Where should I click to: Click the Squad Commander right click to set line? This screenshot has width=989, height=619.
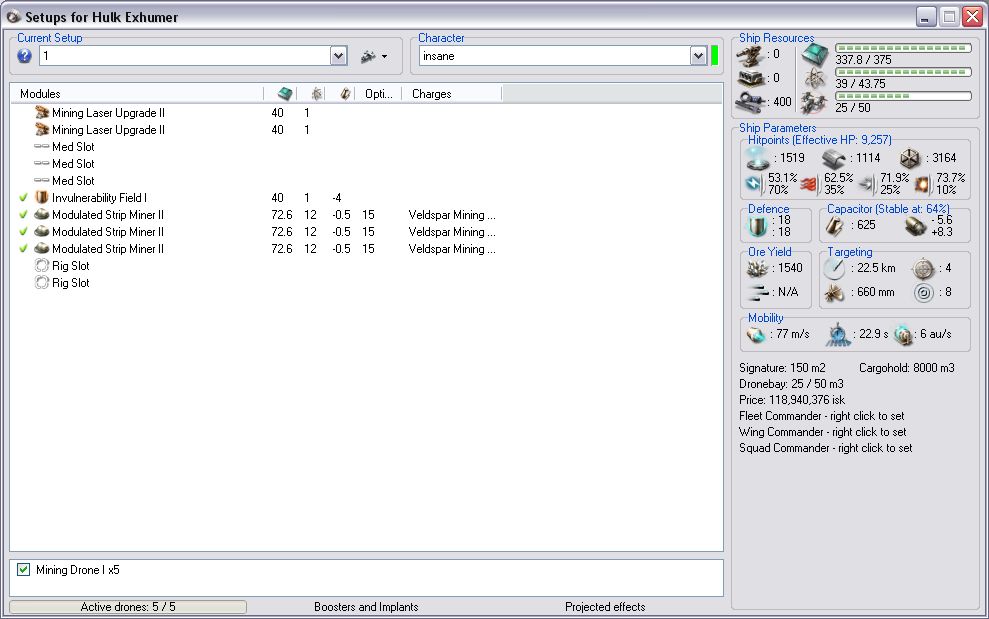point(826,448)
